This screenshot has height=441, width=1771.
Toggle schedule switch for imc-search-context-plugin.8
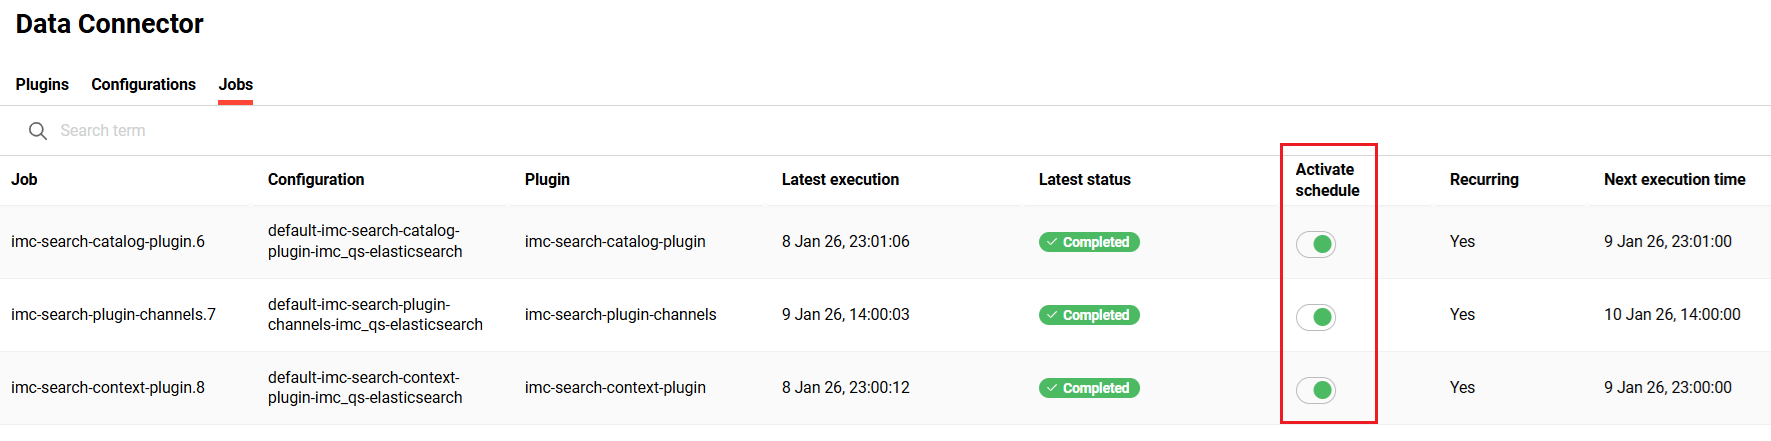pyautogui.click(x=1316, y=390)
